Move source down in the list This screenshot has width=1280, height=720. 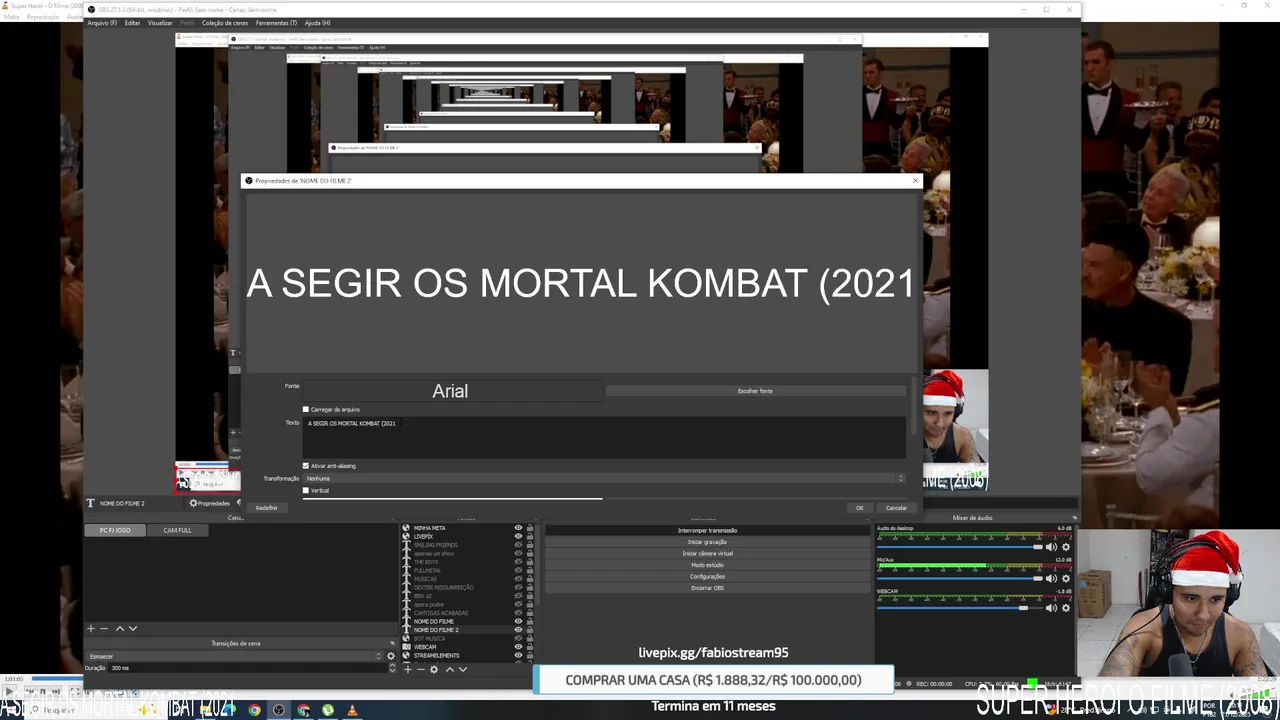point(463,669)
